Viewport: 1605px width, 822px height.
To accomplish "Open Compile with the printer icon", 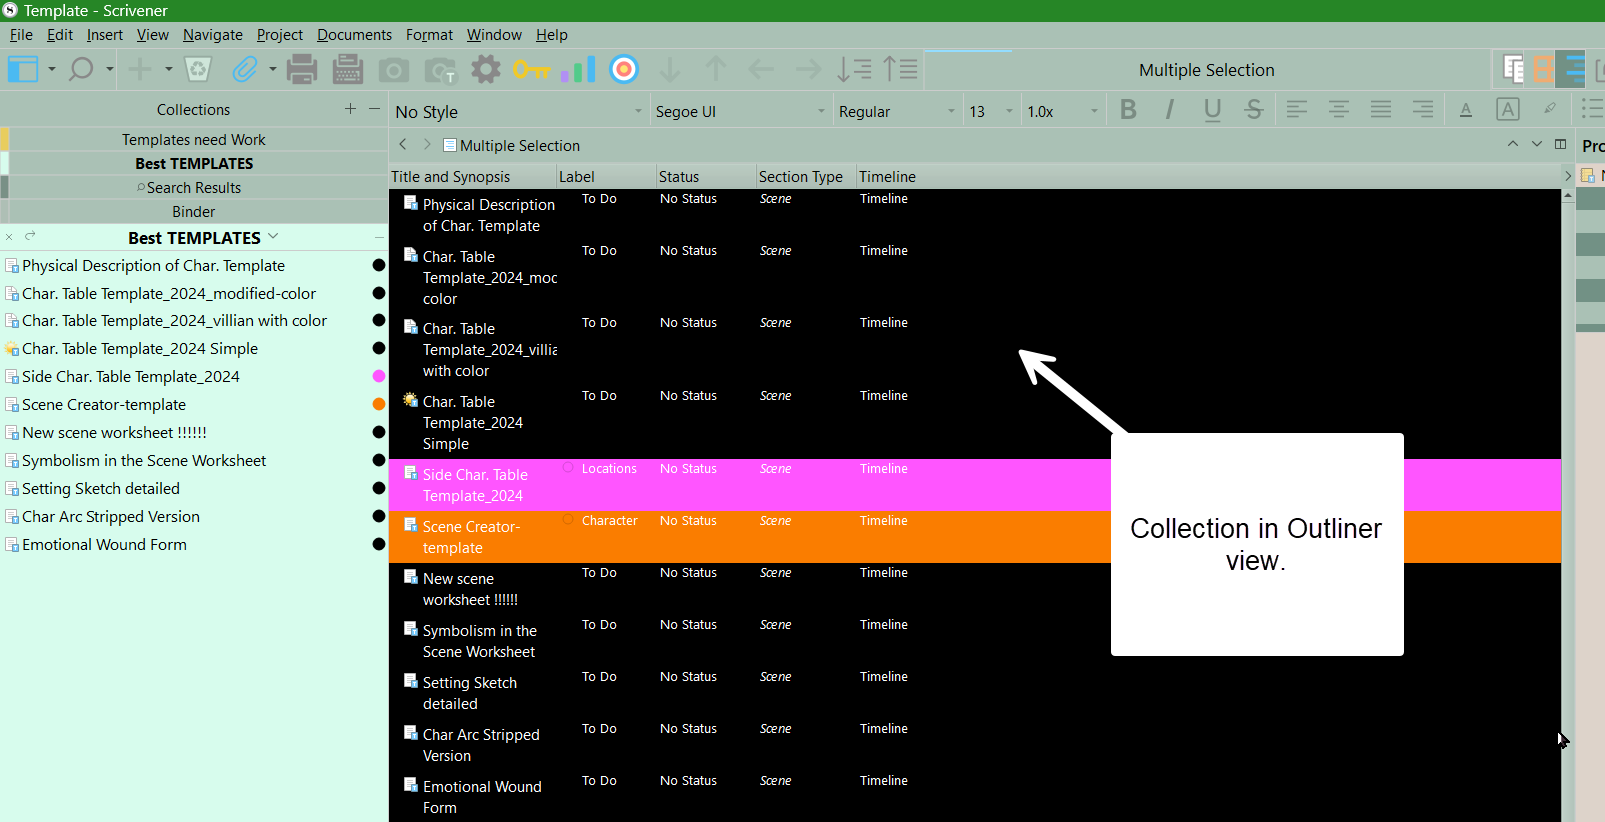I will point(301,69).
